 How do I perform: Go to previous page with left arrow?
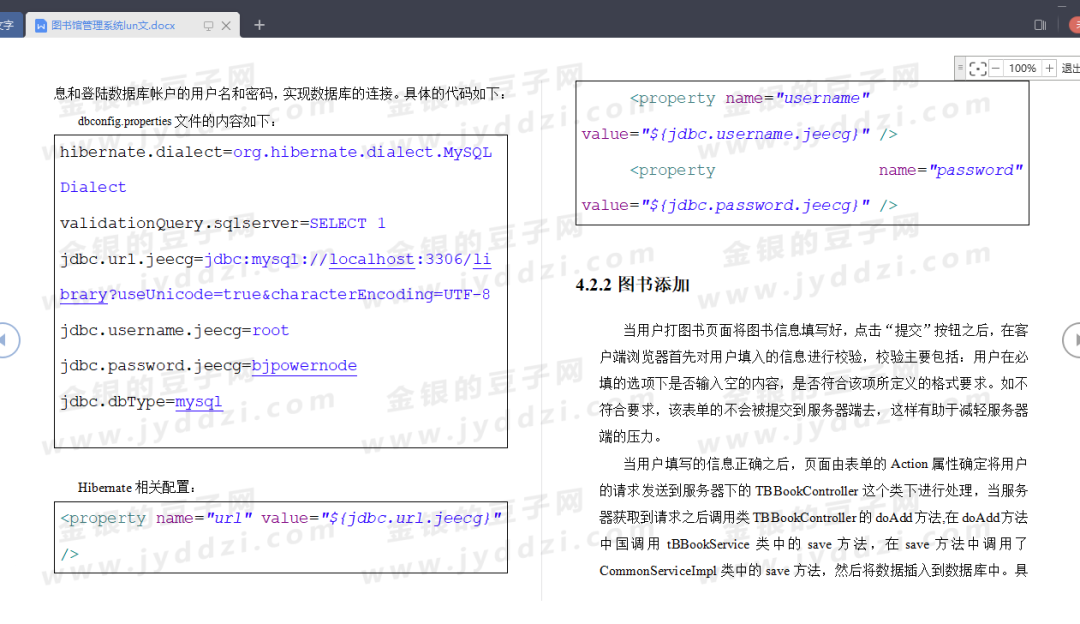4,340
